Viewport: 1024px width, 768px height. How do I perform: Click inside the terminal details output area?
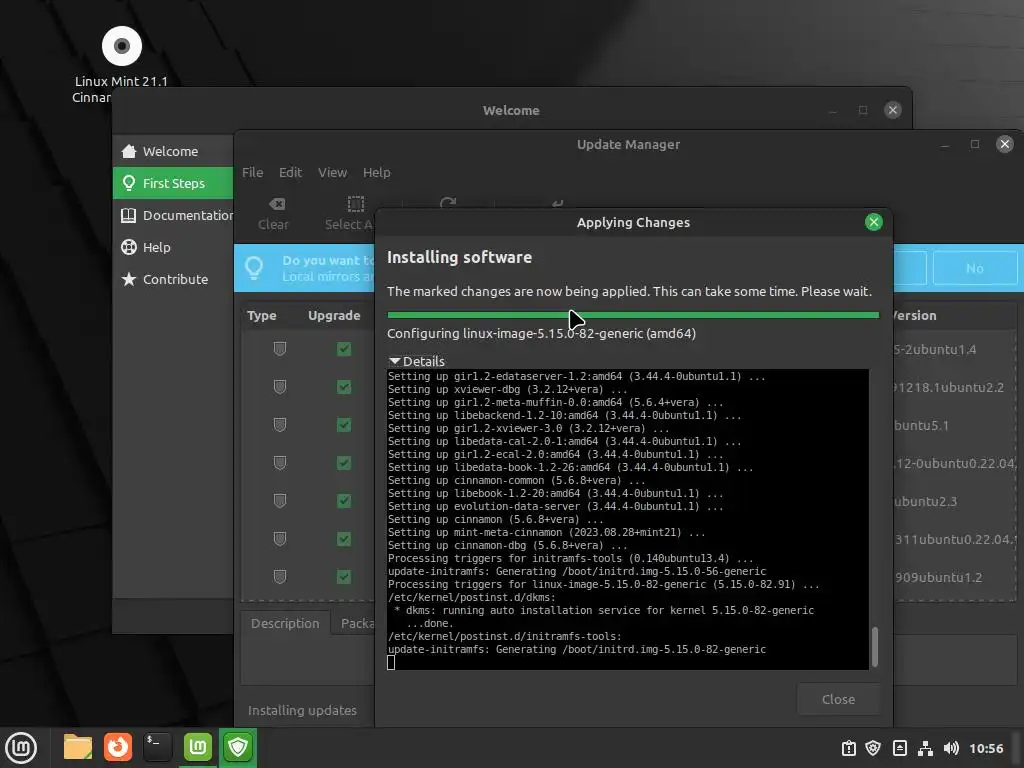pyautogui.click(x=628, y=519)
